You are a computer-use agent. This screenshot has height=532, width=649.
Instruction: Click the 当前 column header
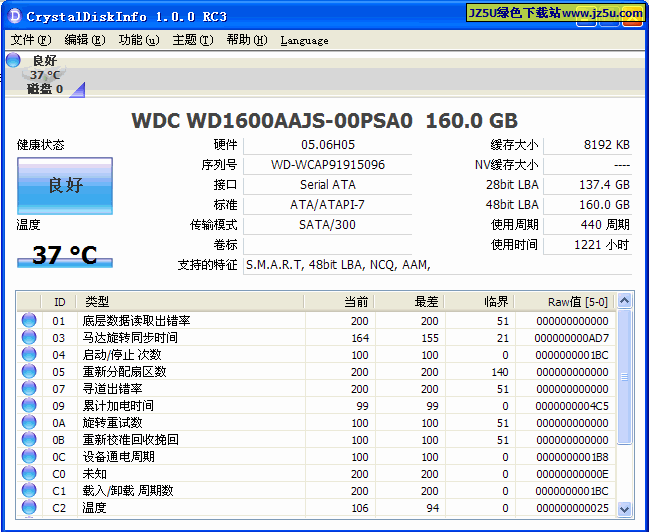339,302
